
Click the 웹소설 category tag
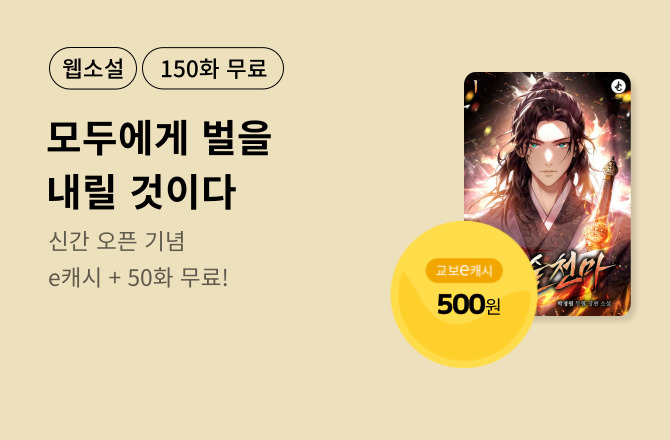(93, 68)
